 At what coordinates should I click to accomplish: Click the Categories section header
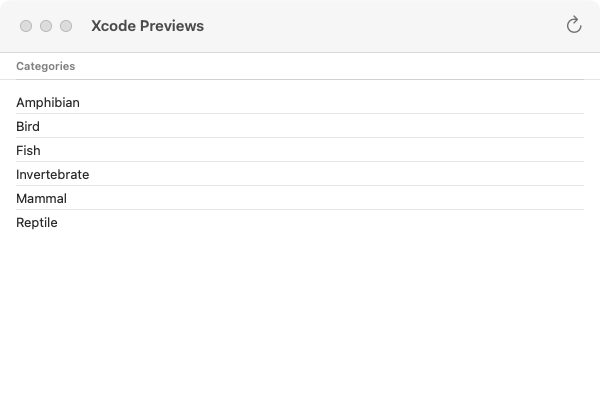point(45,66)
